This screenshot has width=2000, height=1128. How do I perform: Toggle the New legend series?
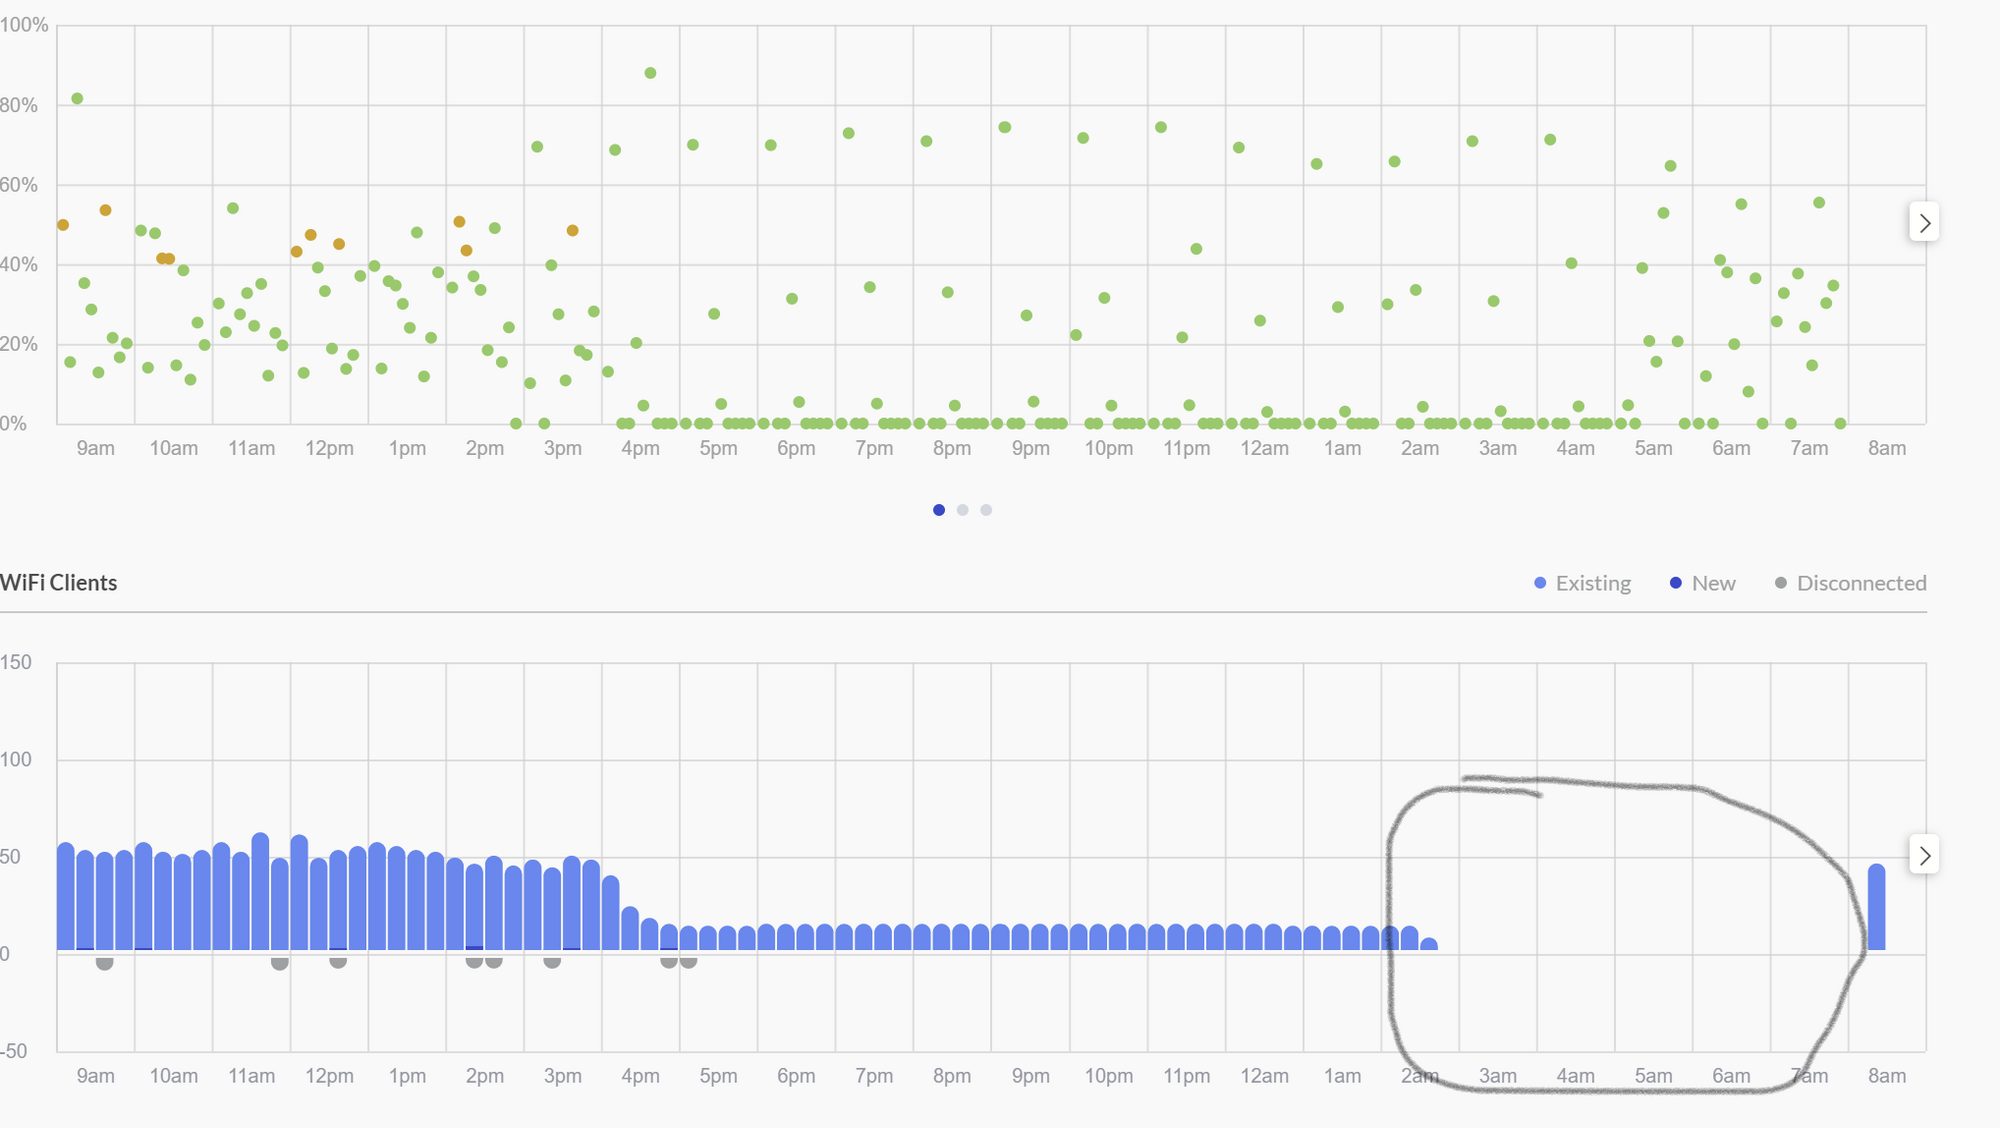pyautogui.click(x=1702, y=583)
